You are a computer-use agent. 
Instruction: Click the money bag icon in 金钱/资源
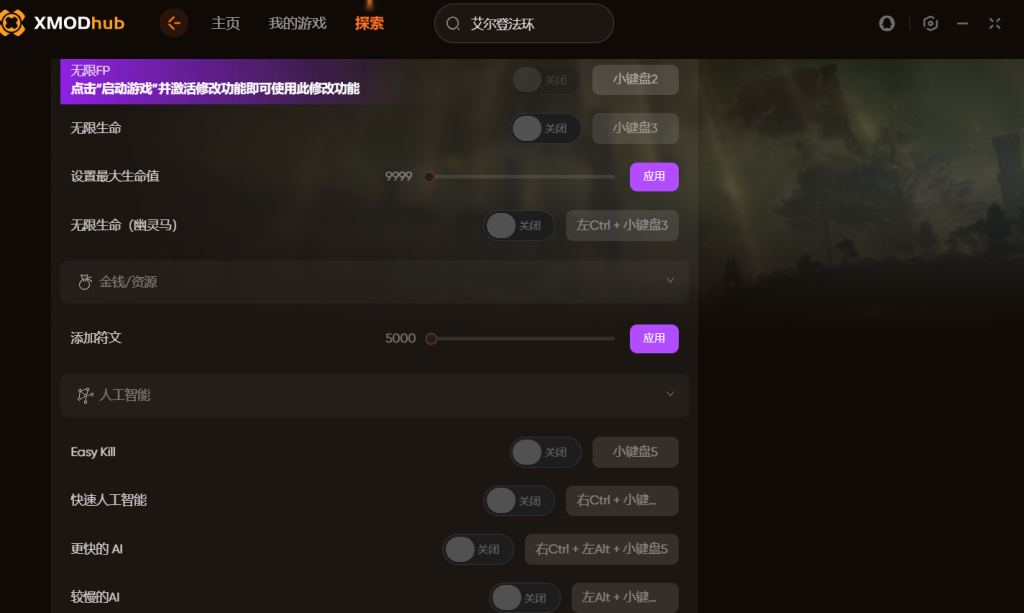85,281
